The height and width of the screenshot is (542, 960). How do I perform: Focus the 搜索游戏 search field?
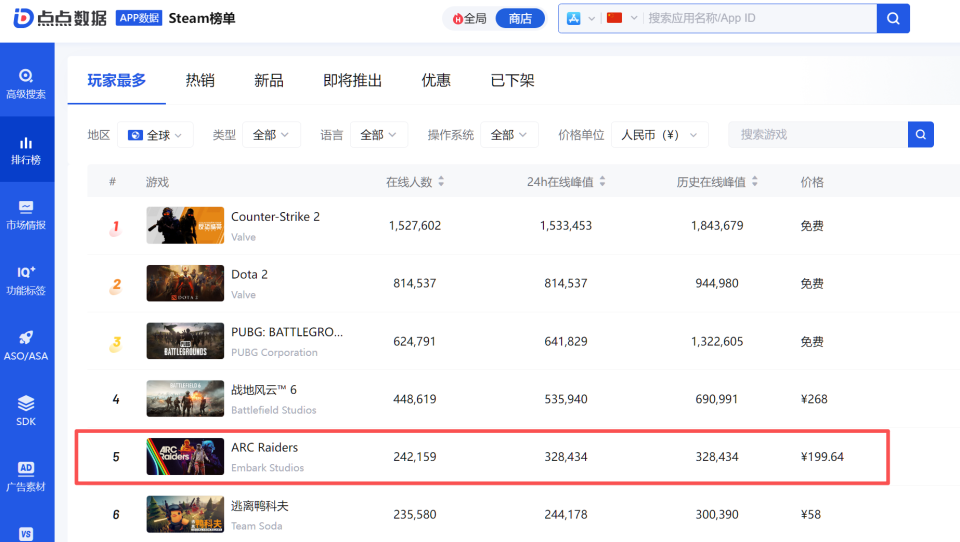pos(817,135)
